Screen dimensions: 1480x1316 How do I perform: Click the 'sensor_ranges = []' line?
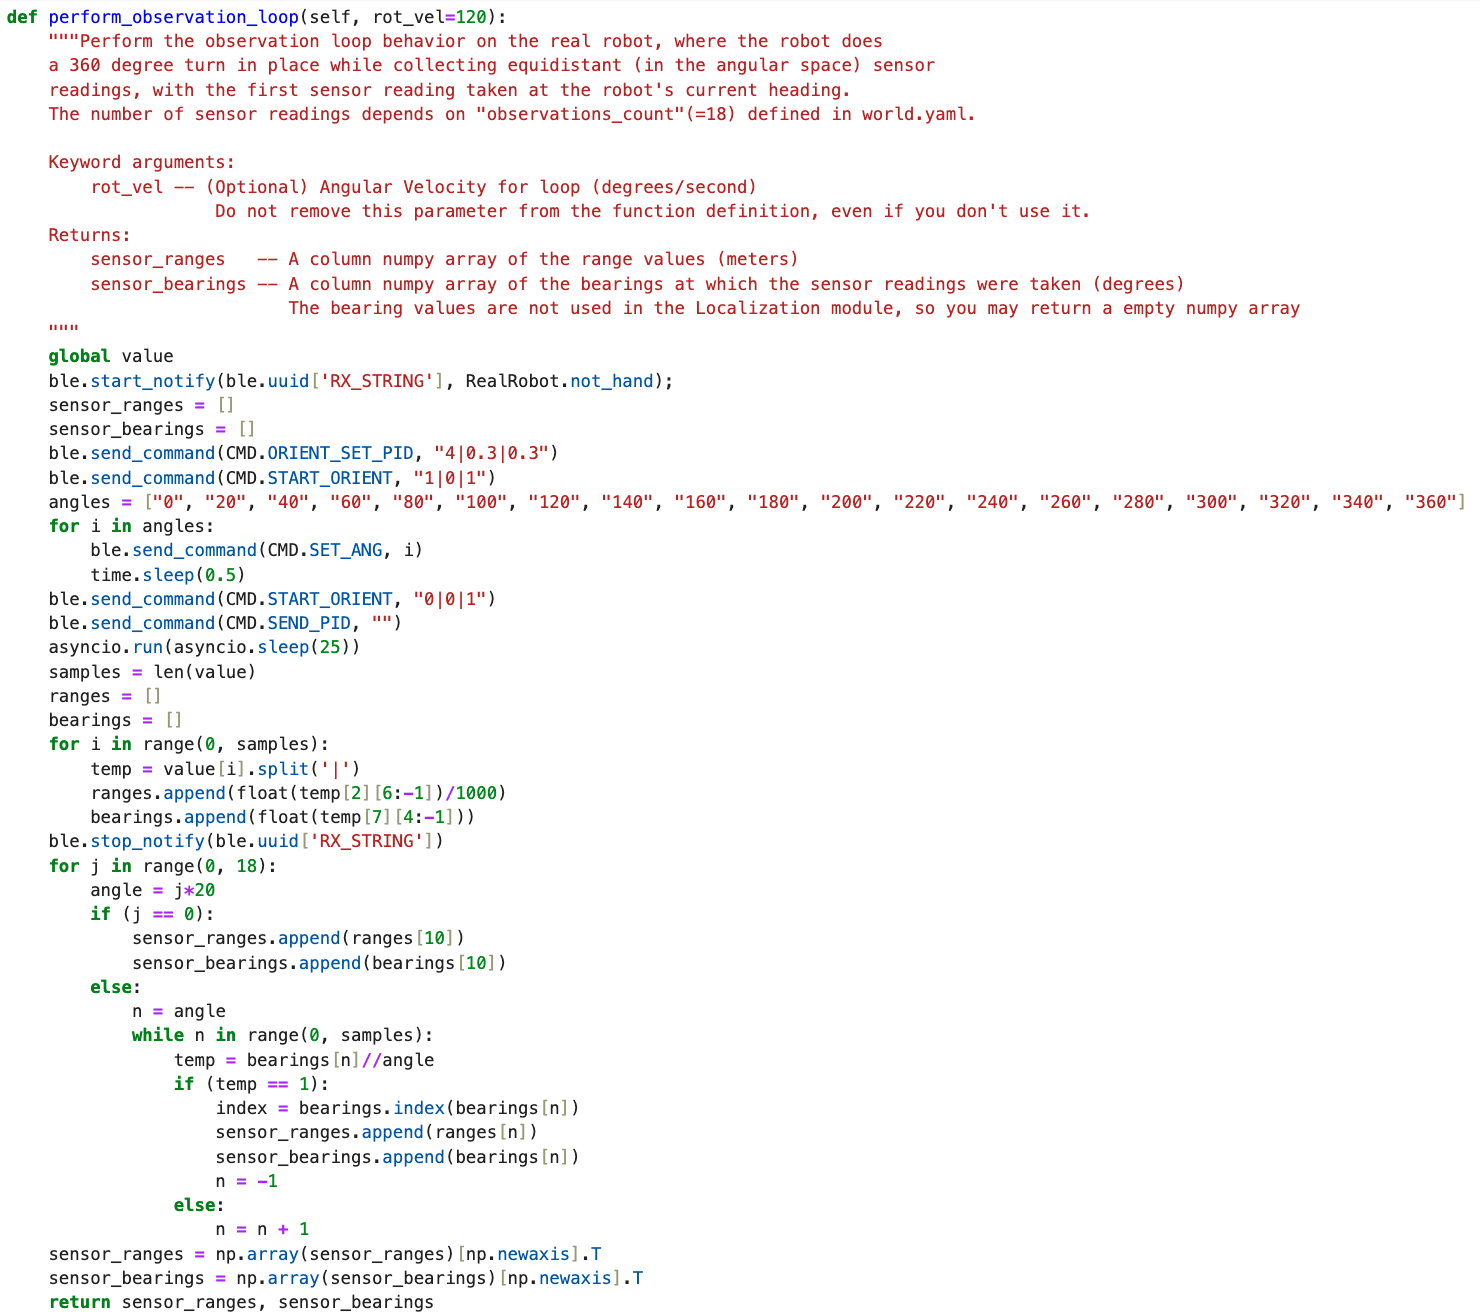[x=141, y=405]
